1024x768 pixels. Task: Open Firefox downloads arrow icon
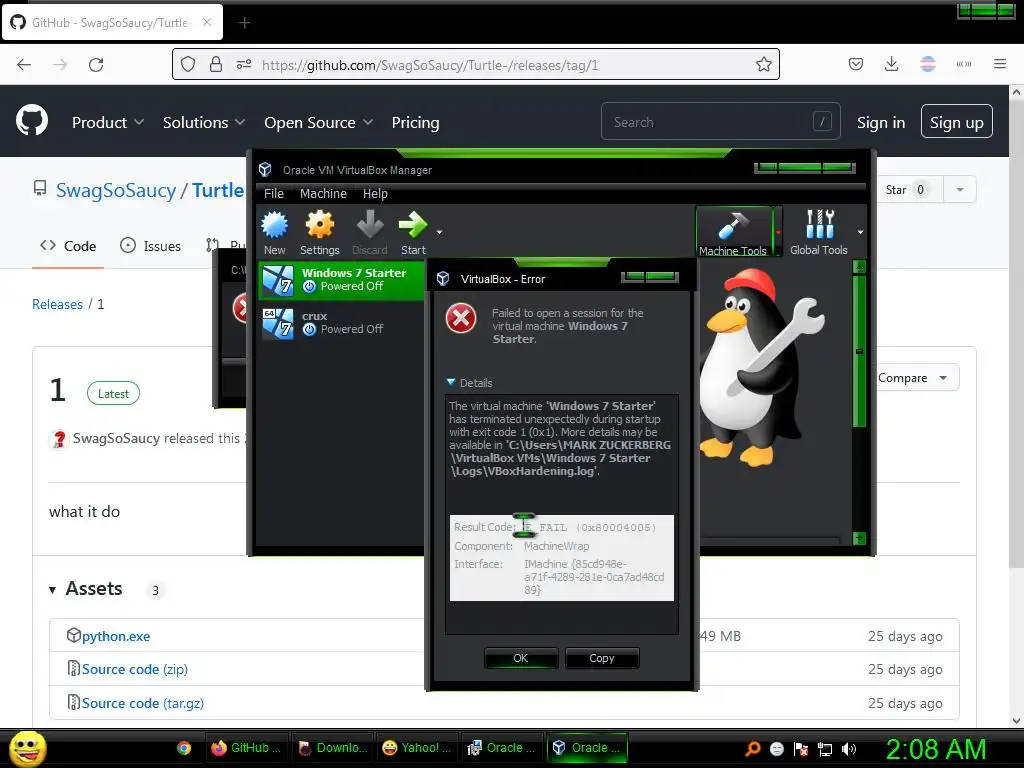[x=891, y=64]
